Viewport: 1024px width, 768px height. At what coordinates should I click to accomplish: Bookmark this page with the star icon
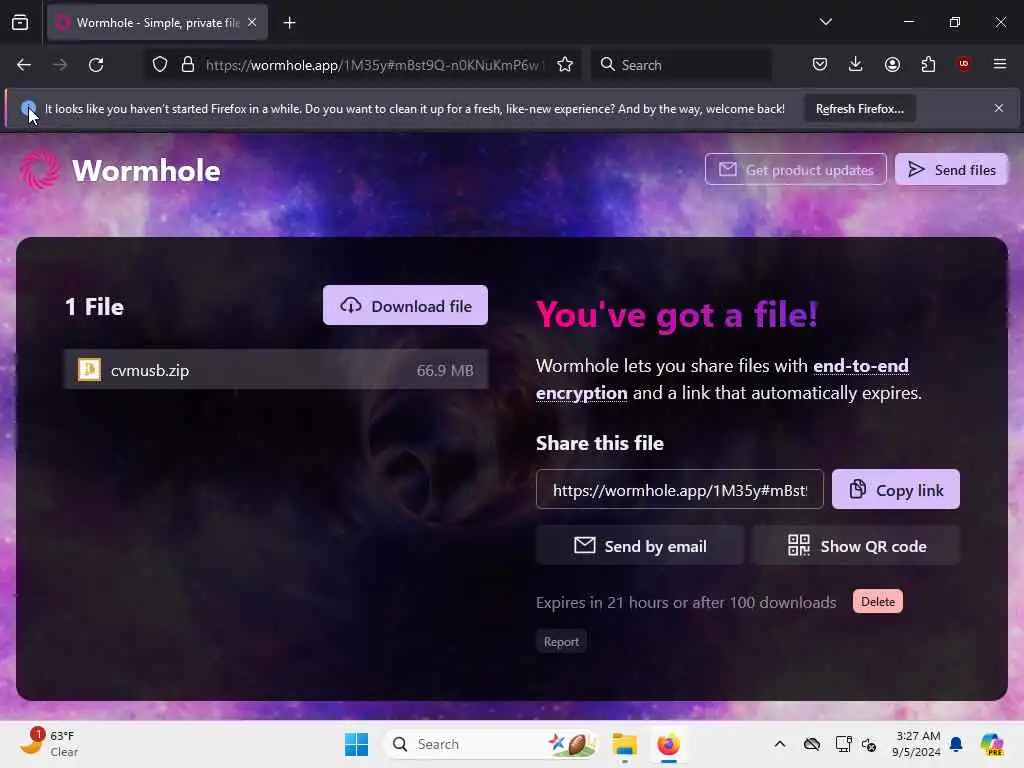565,65
